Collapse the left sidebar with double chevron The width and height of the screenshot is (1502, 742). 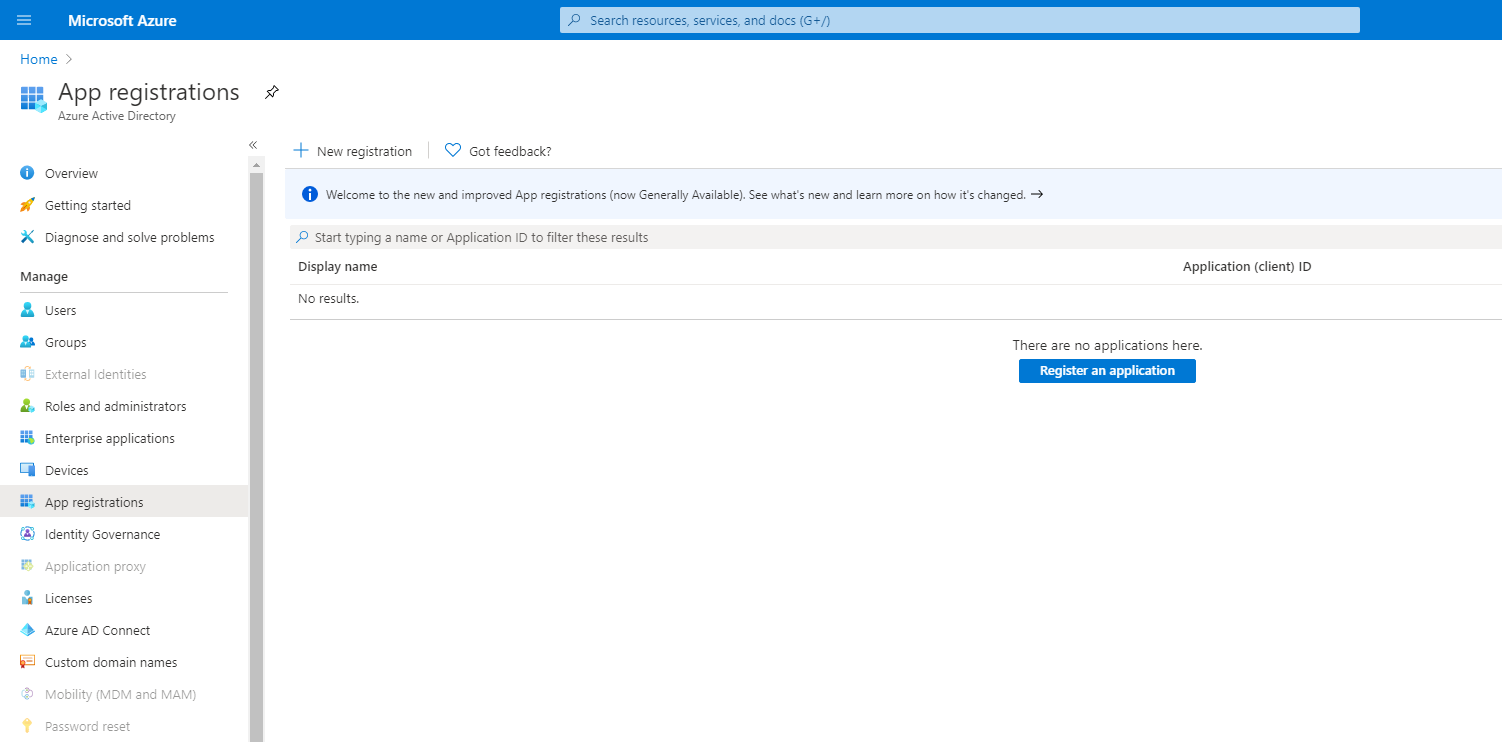(x=253, y=145)
